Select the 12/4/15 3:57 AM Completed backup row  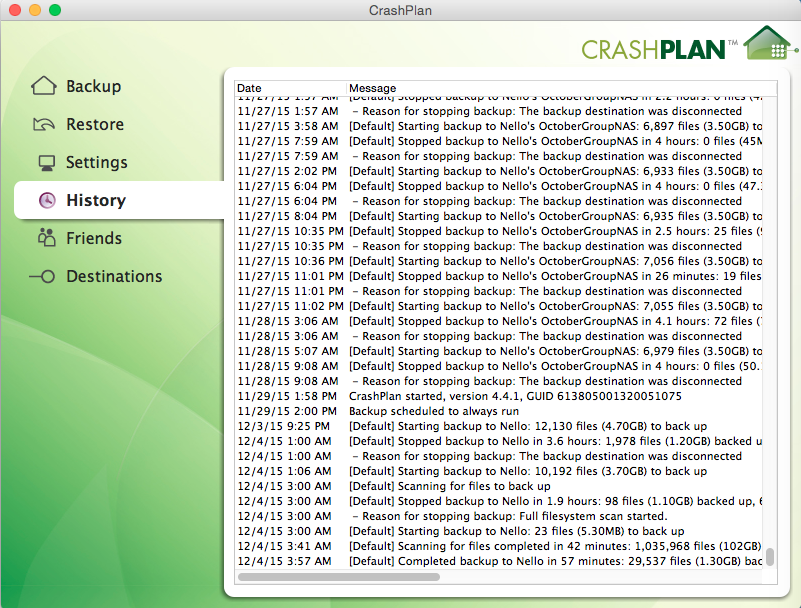pyautogui.click(x=499, y=561)
